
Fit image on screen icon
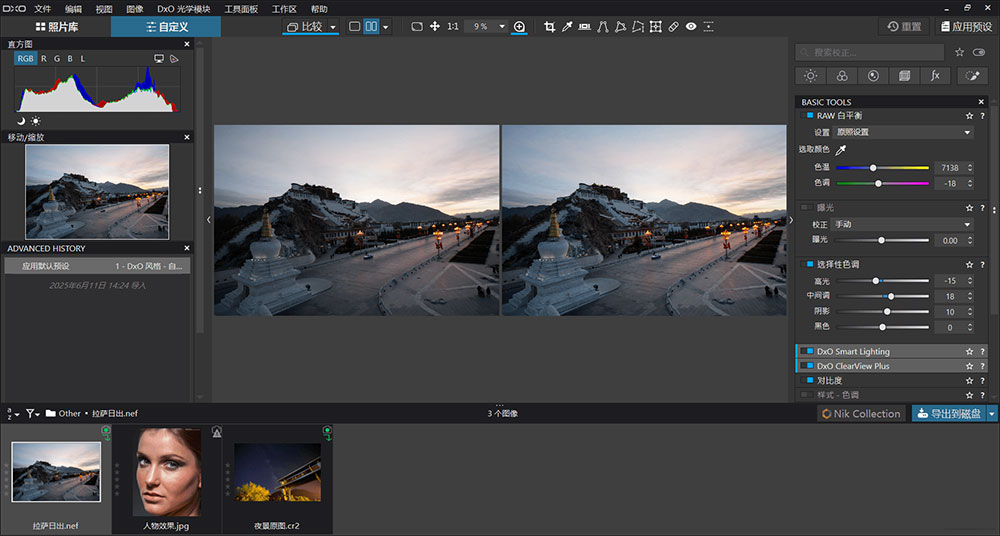pyautogui.click(x=417, y=27)
